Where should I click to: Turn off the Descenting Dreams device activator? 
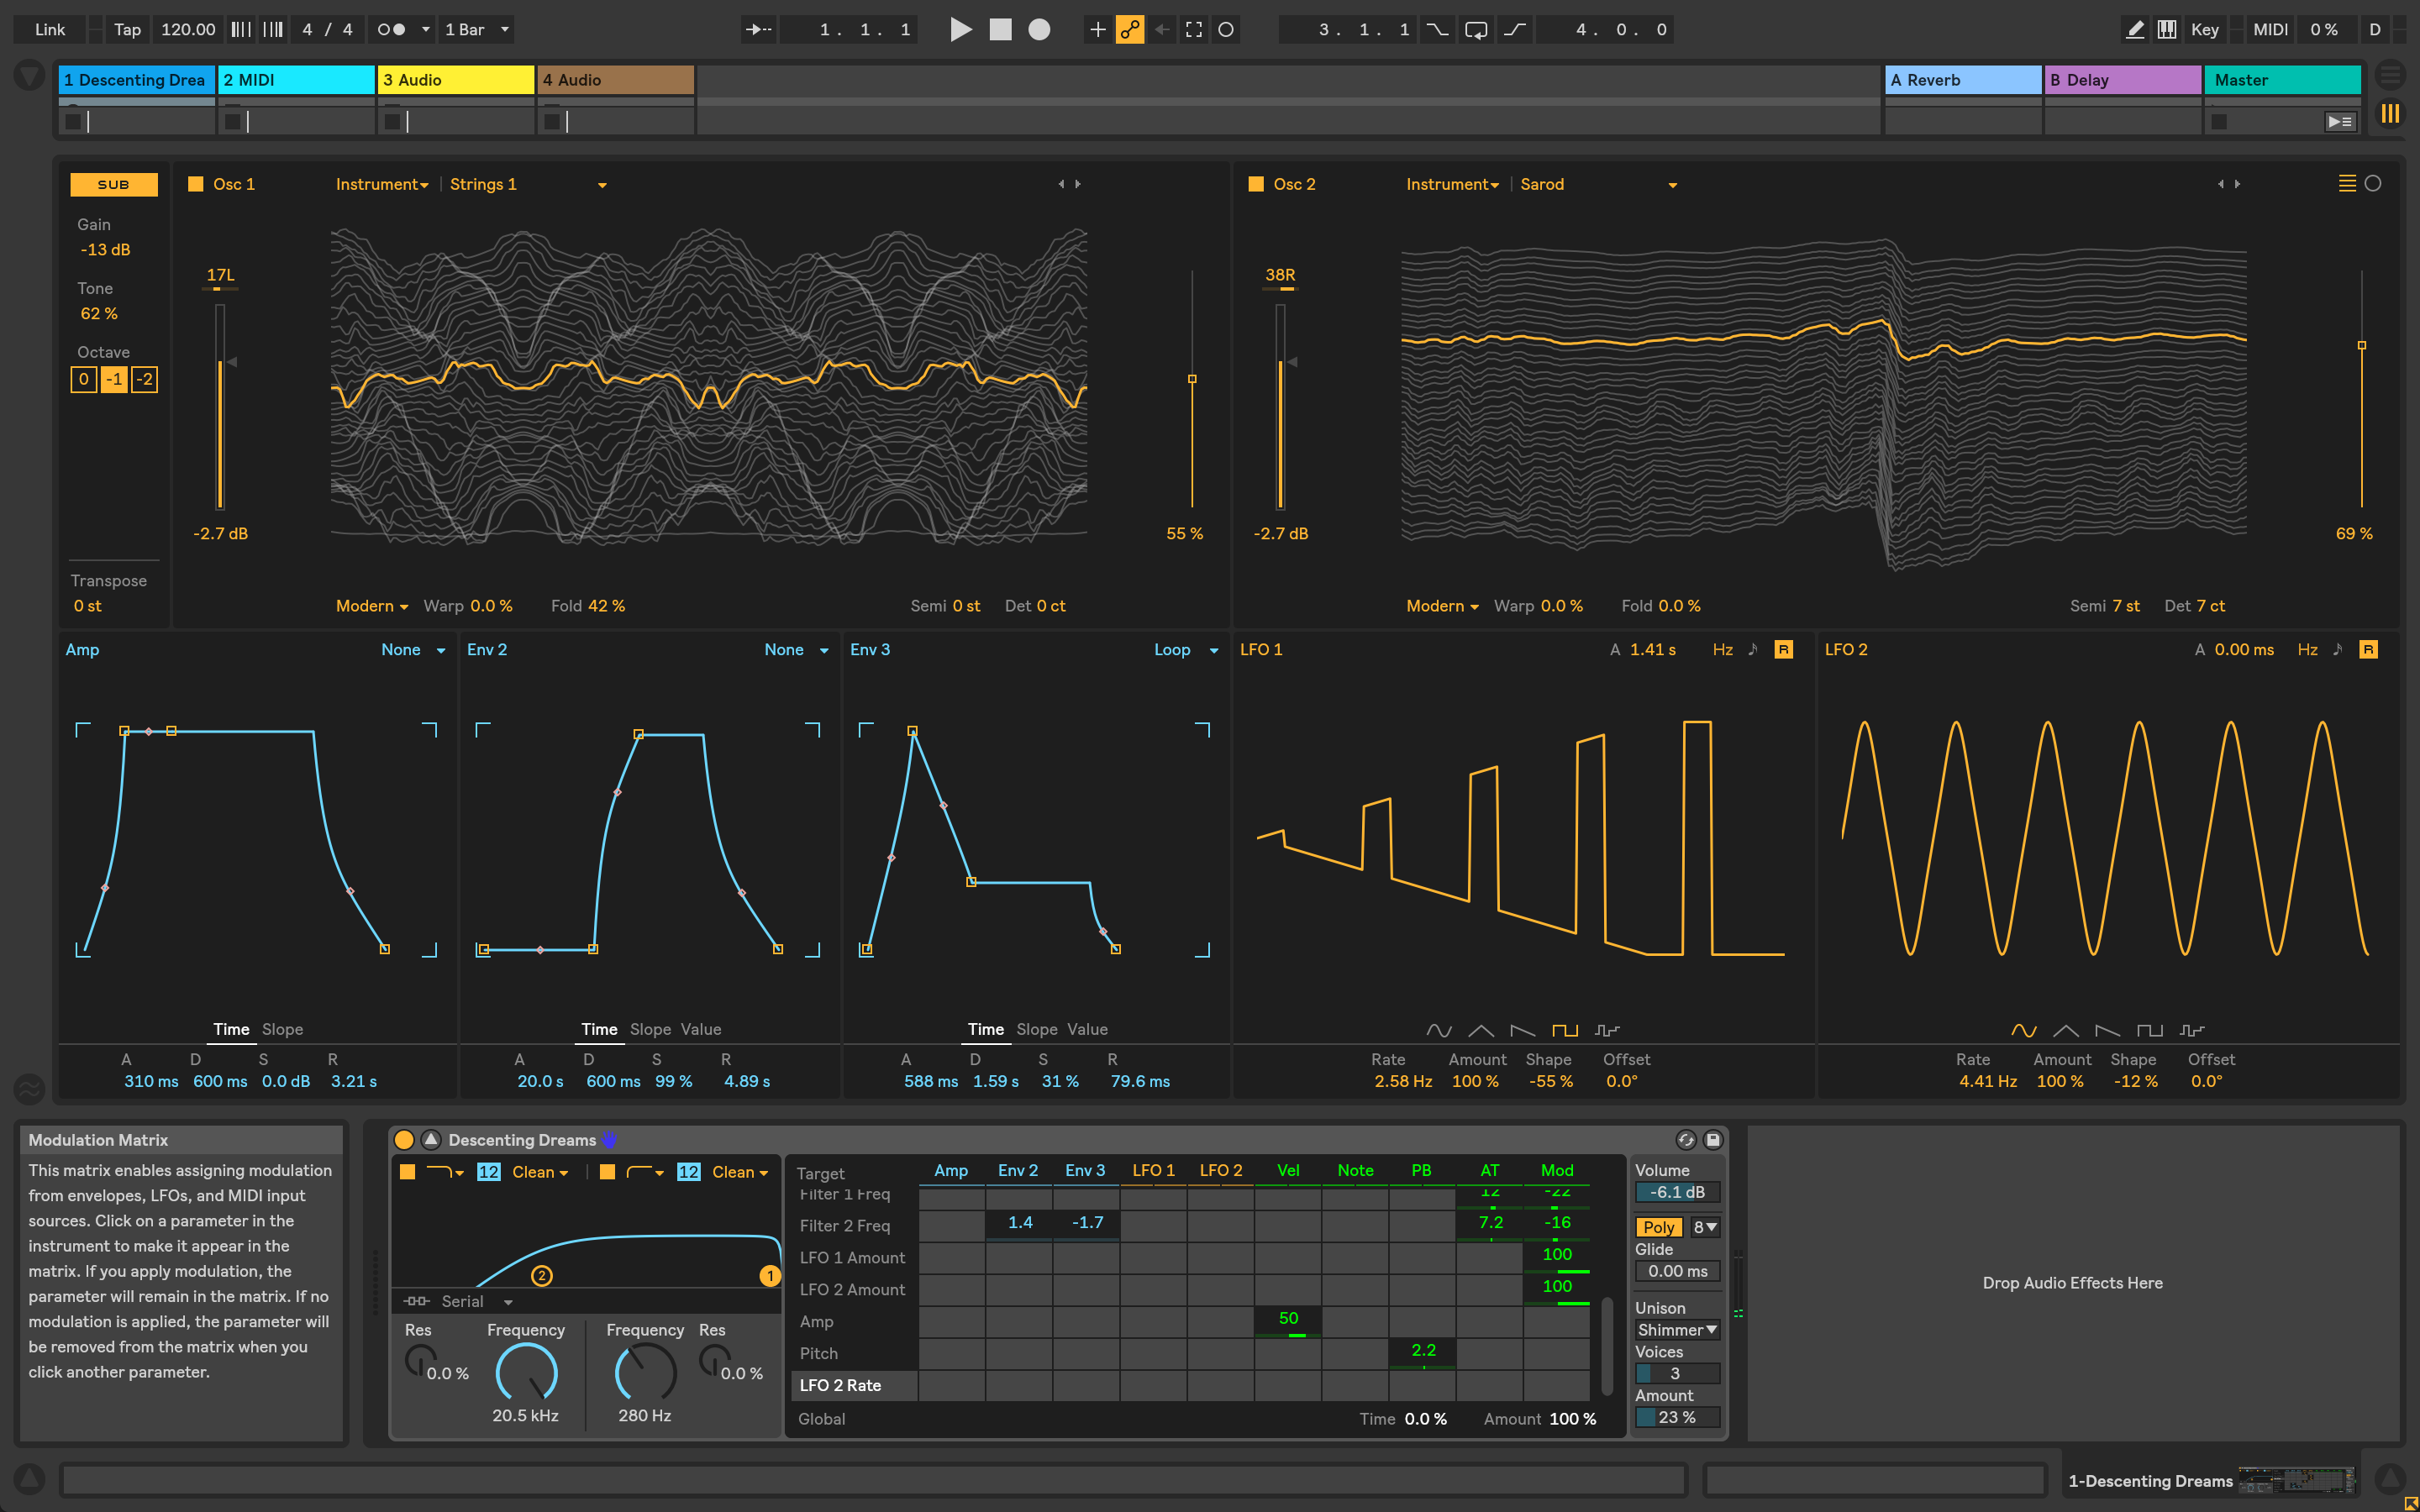pyautogui.click(x=404, y=1140)
